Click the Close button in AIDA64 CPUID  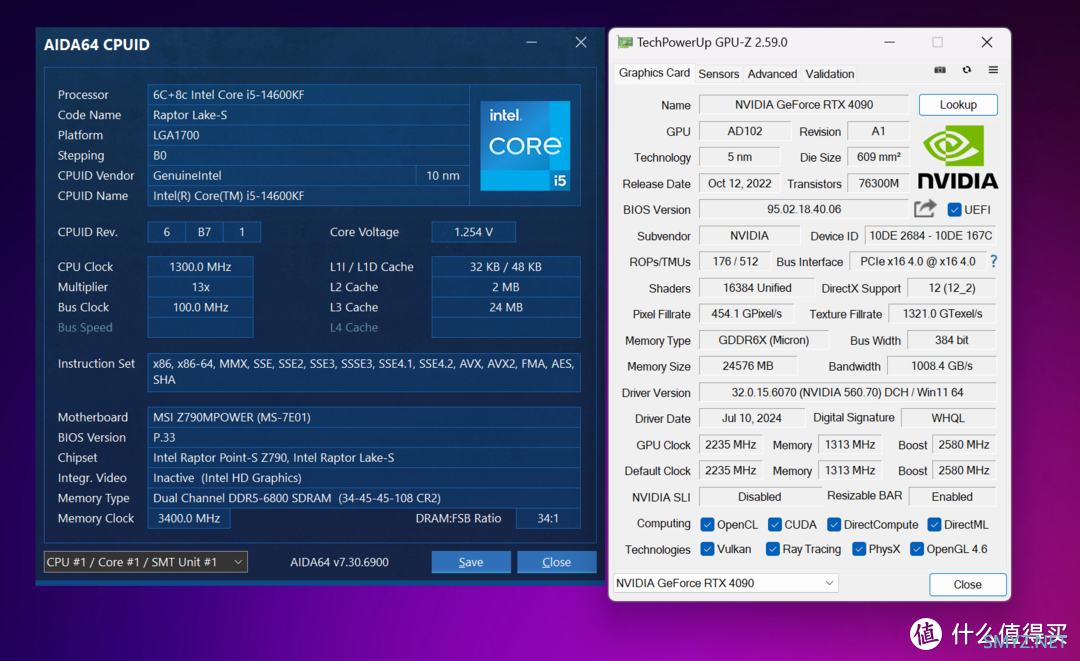pos(557,562)
